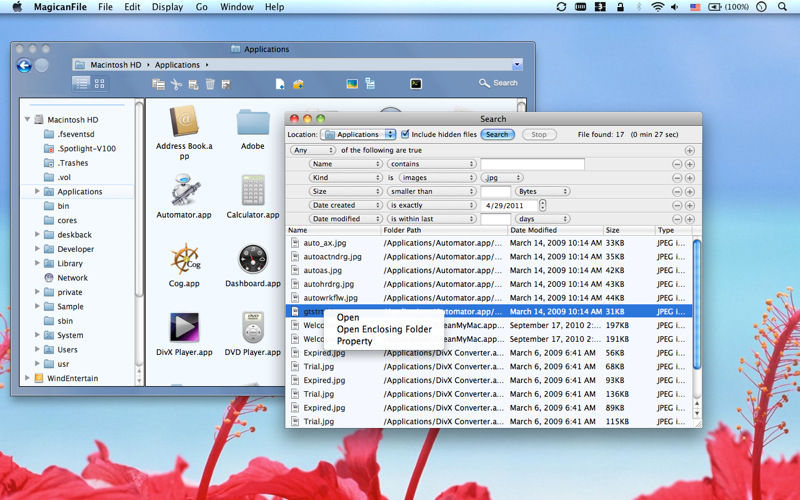This screenshot has height=500, width=800.
Task: Expand the Applications tree folder
Action: tap(37, 191)
